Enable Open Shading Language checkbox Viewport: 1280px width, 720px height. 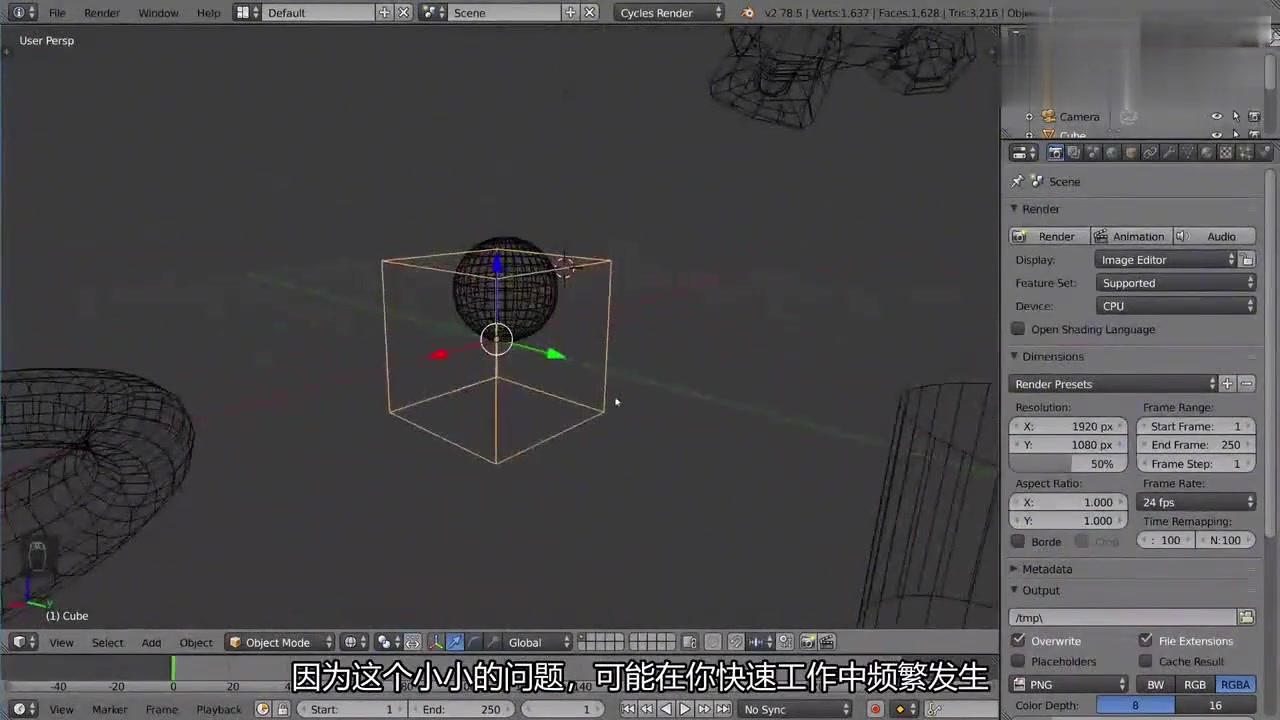(x=1018, y=329)
